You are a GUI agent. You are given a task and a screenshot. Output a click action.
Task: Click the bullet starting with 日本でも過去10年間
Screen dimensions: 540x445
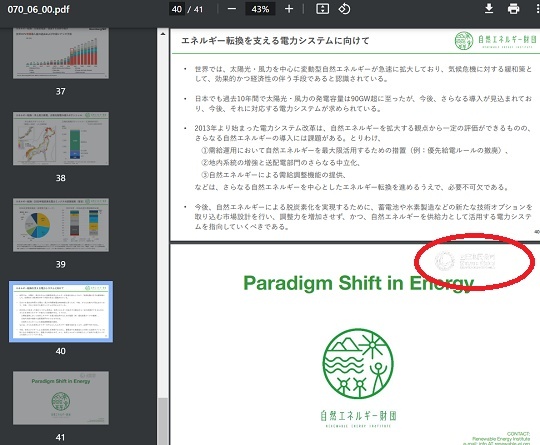coord(363,104)
